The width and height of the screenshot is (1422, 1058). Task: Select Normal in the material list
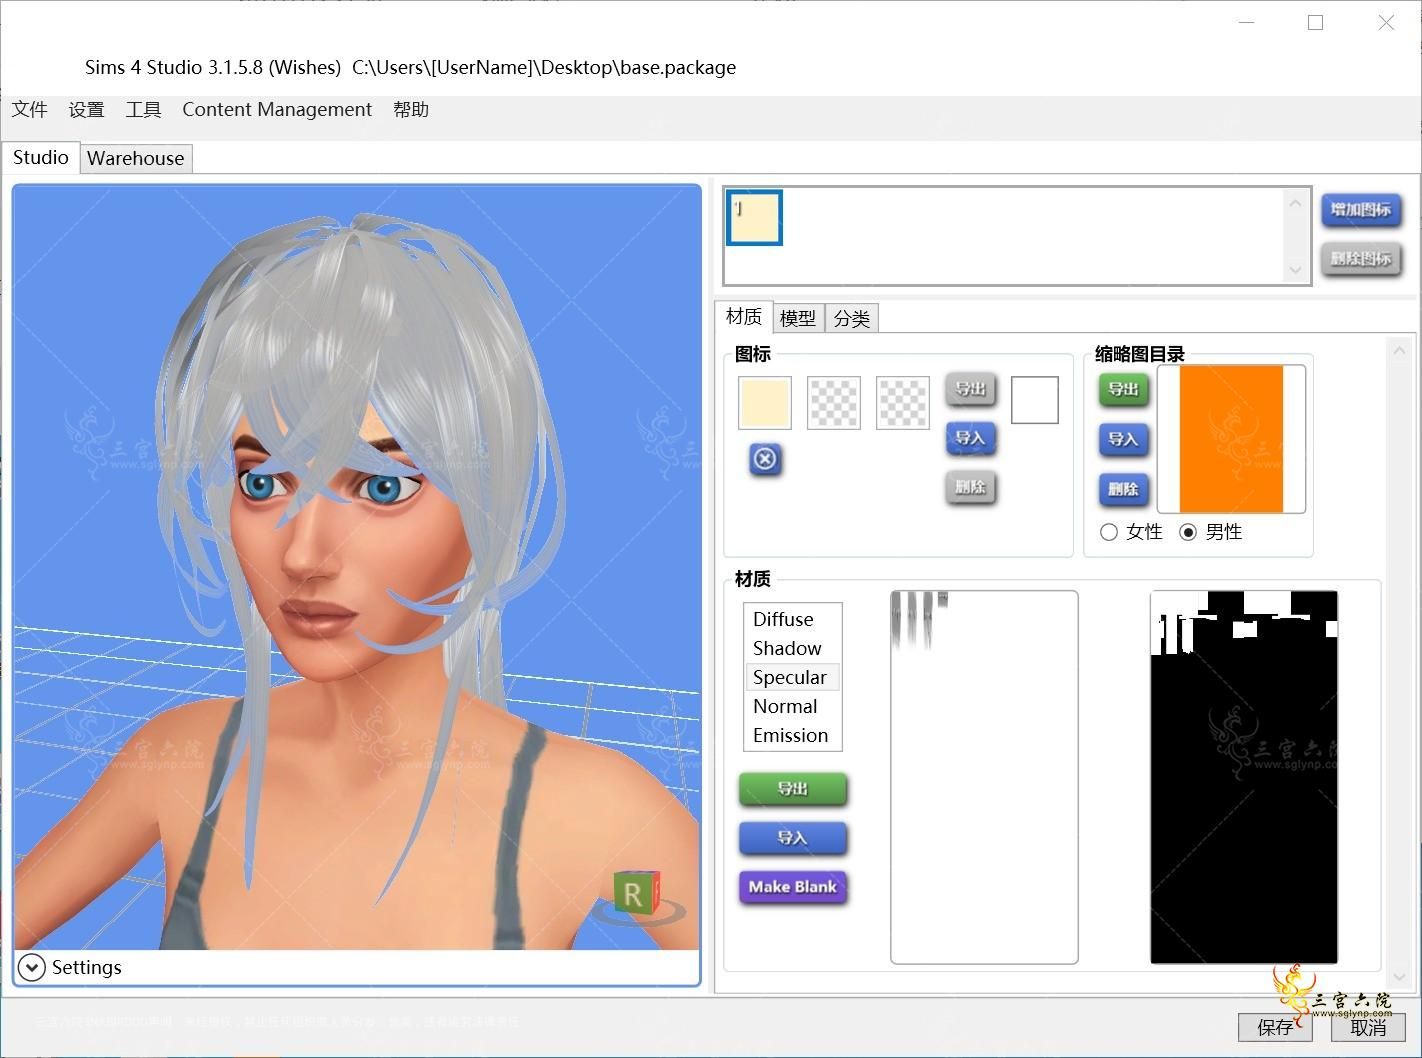(793, 706)
